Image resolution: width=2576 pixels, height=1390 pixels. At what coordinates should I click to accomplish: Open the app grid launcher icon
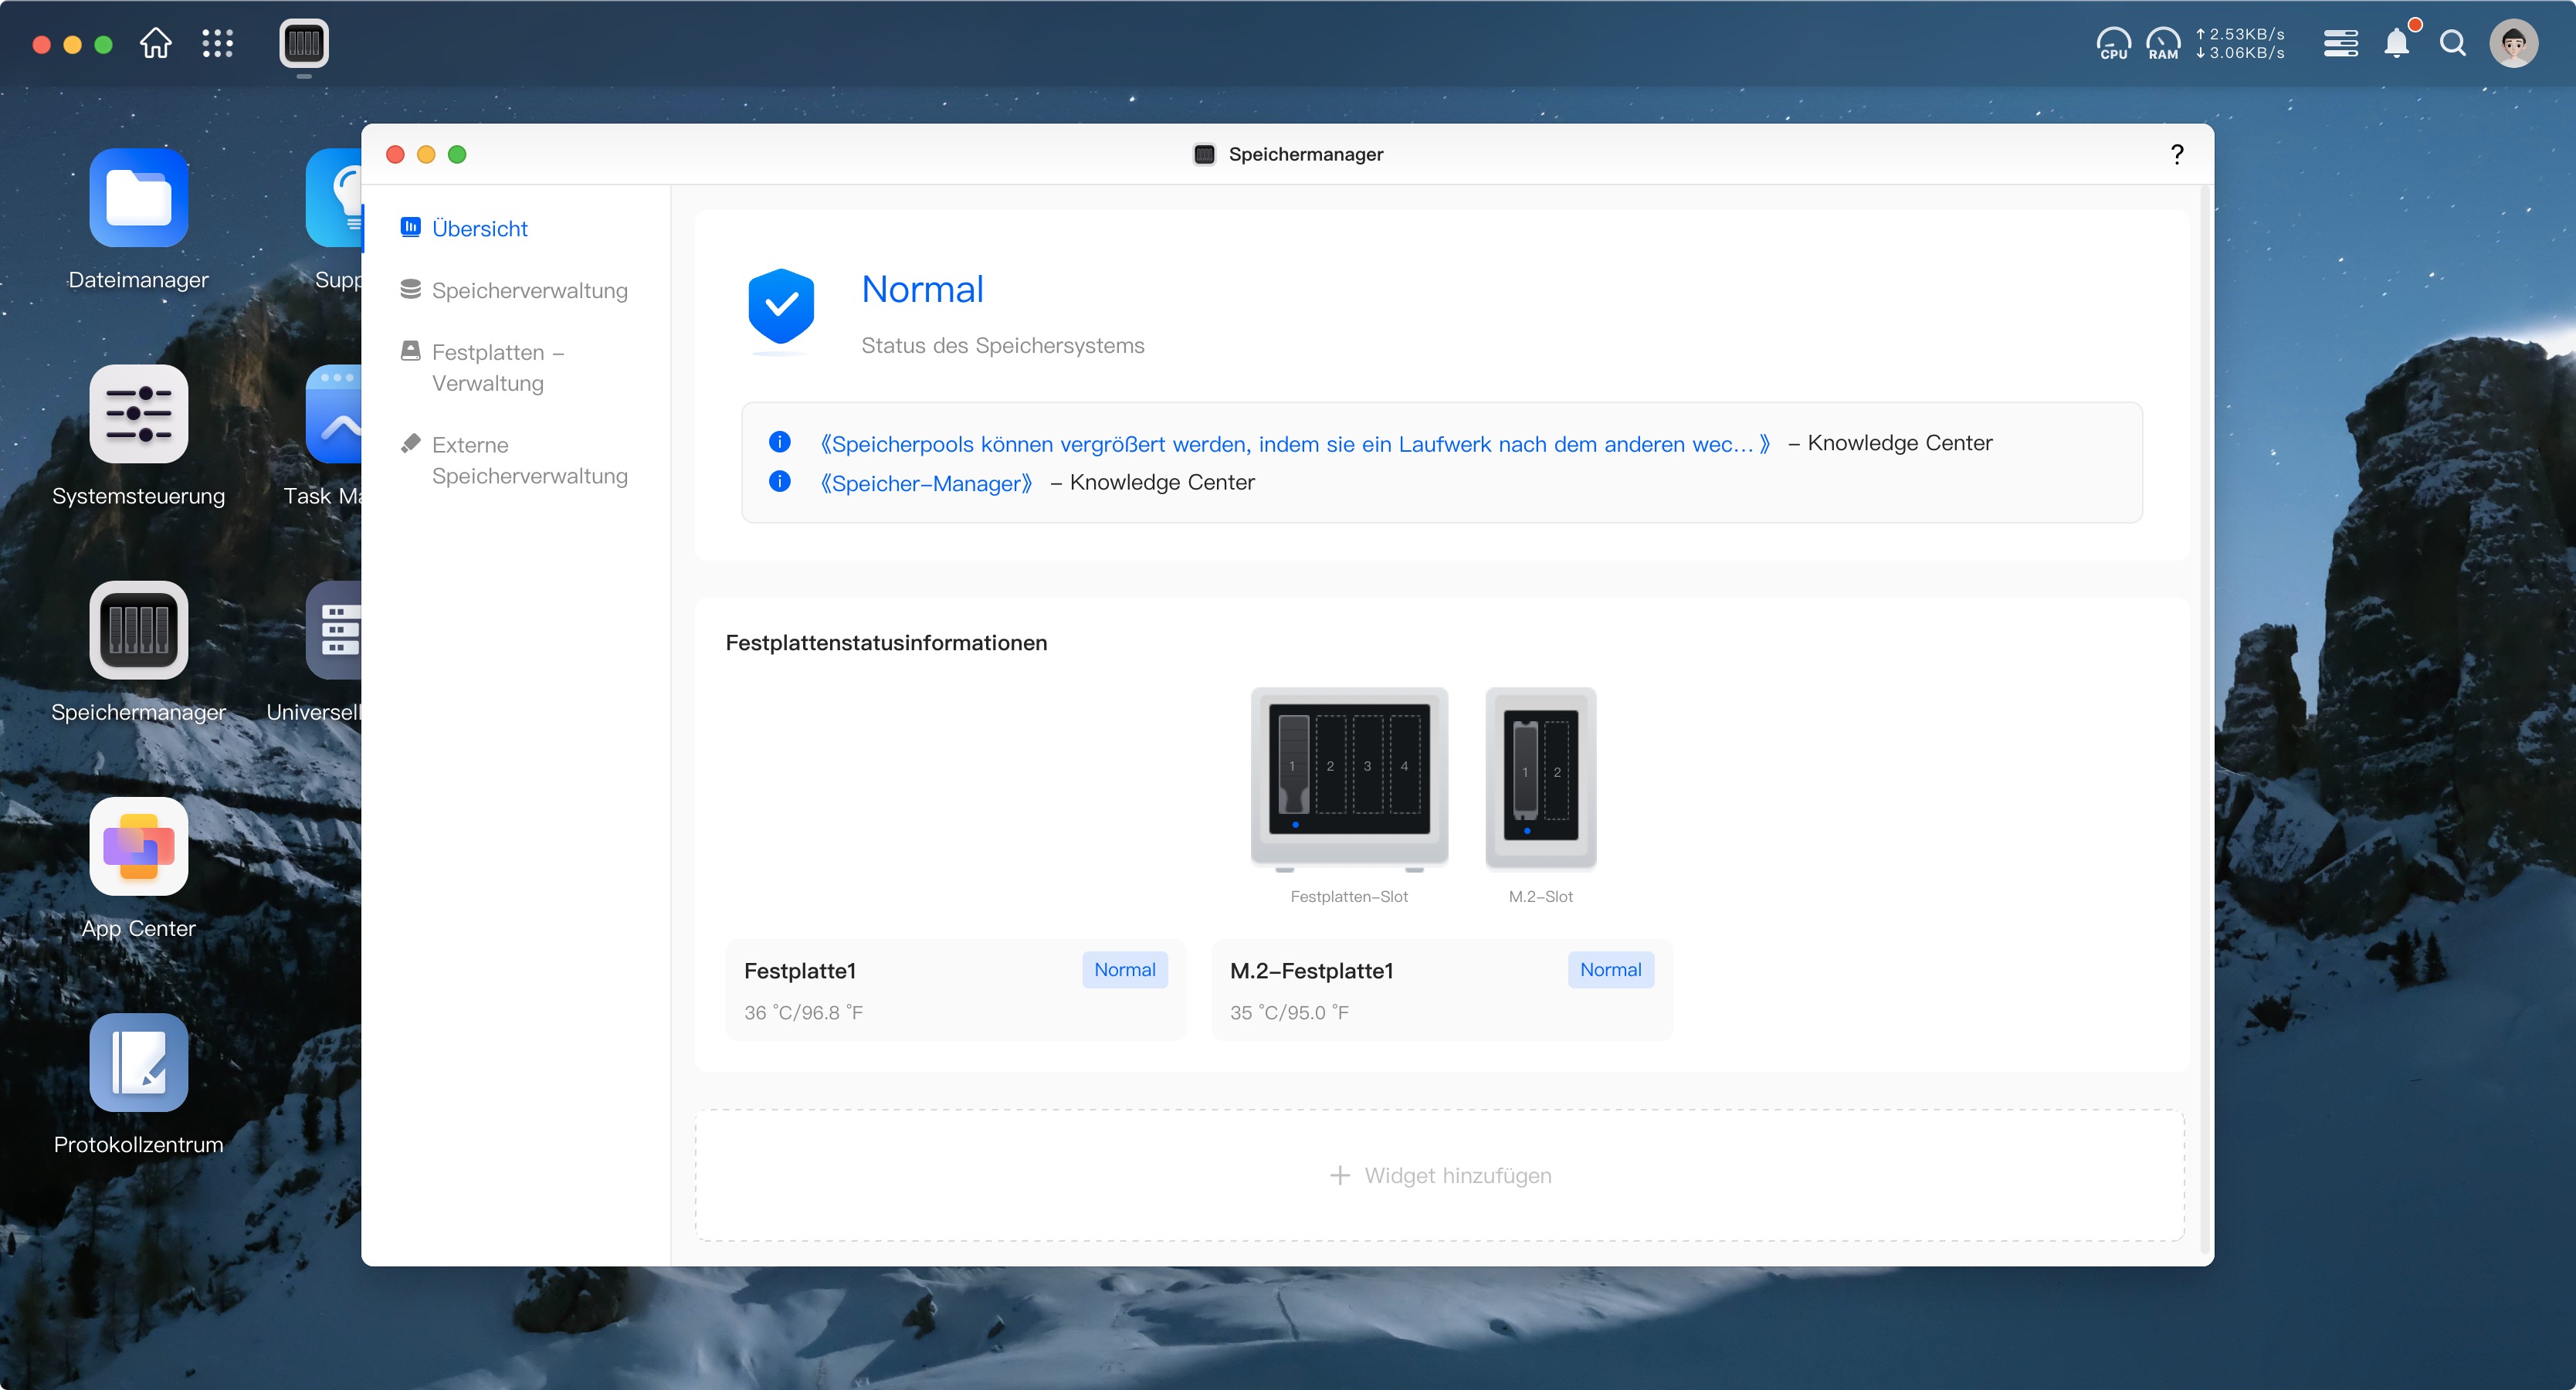217,43
